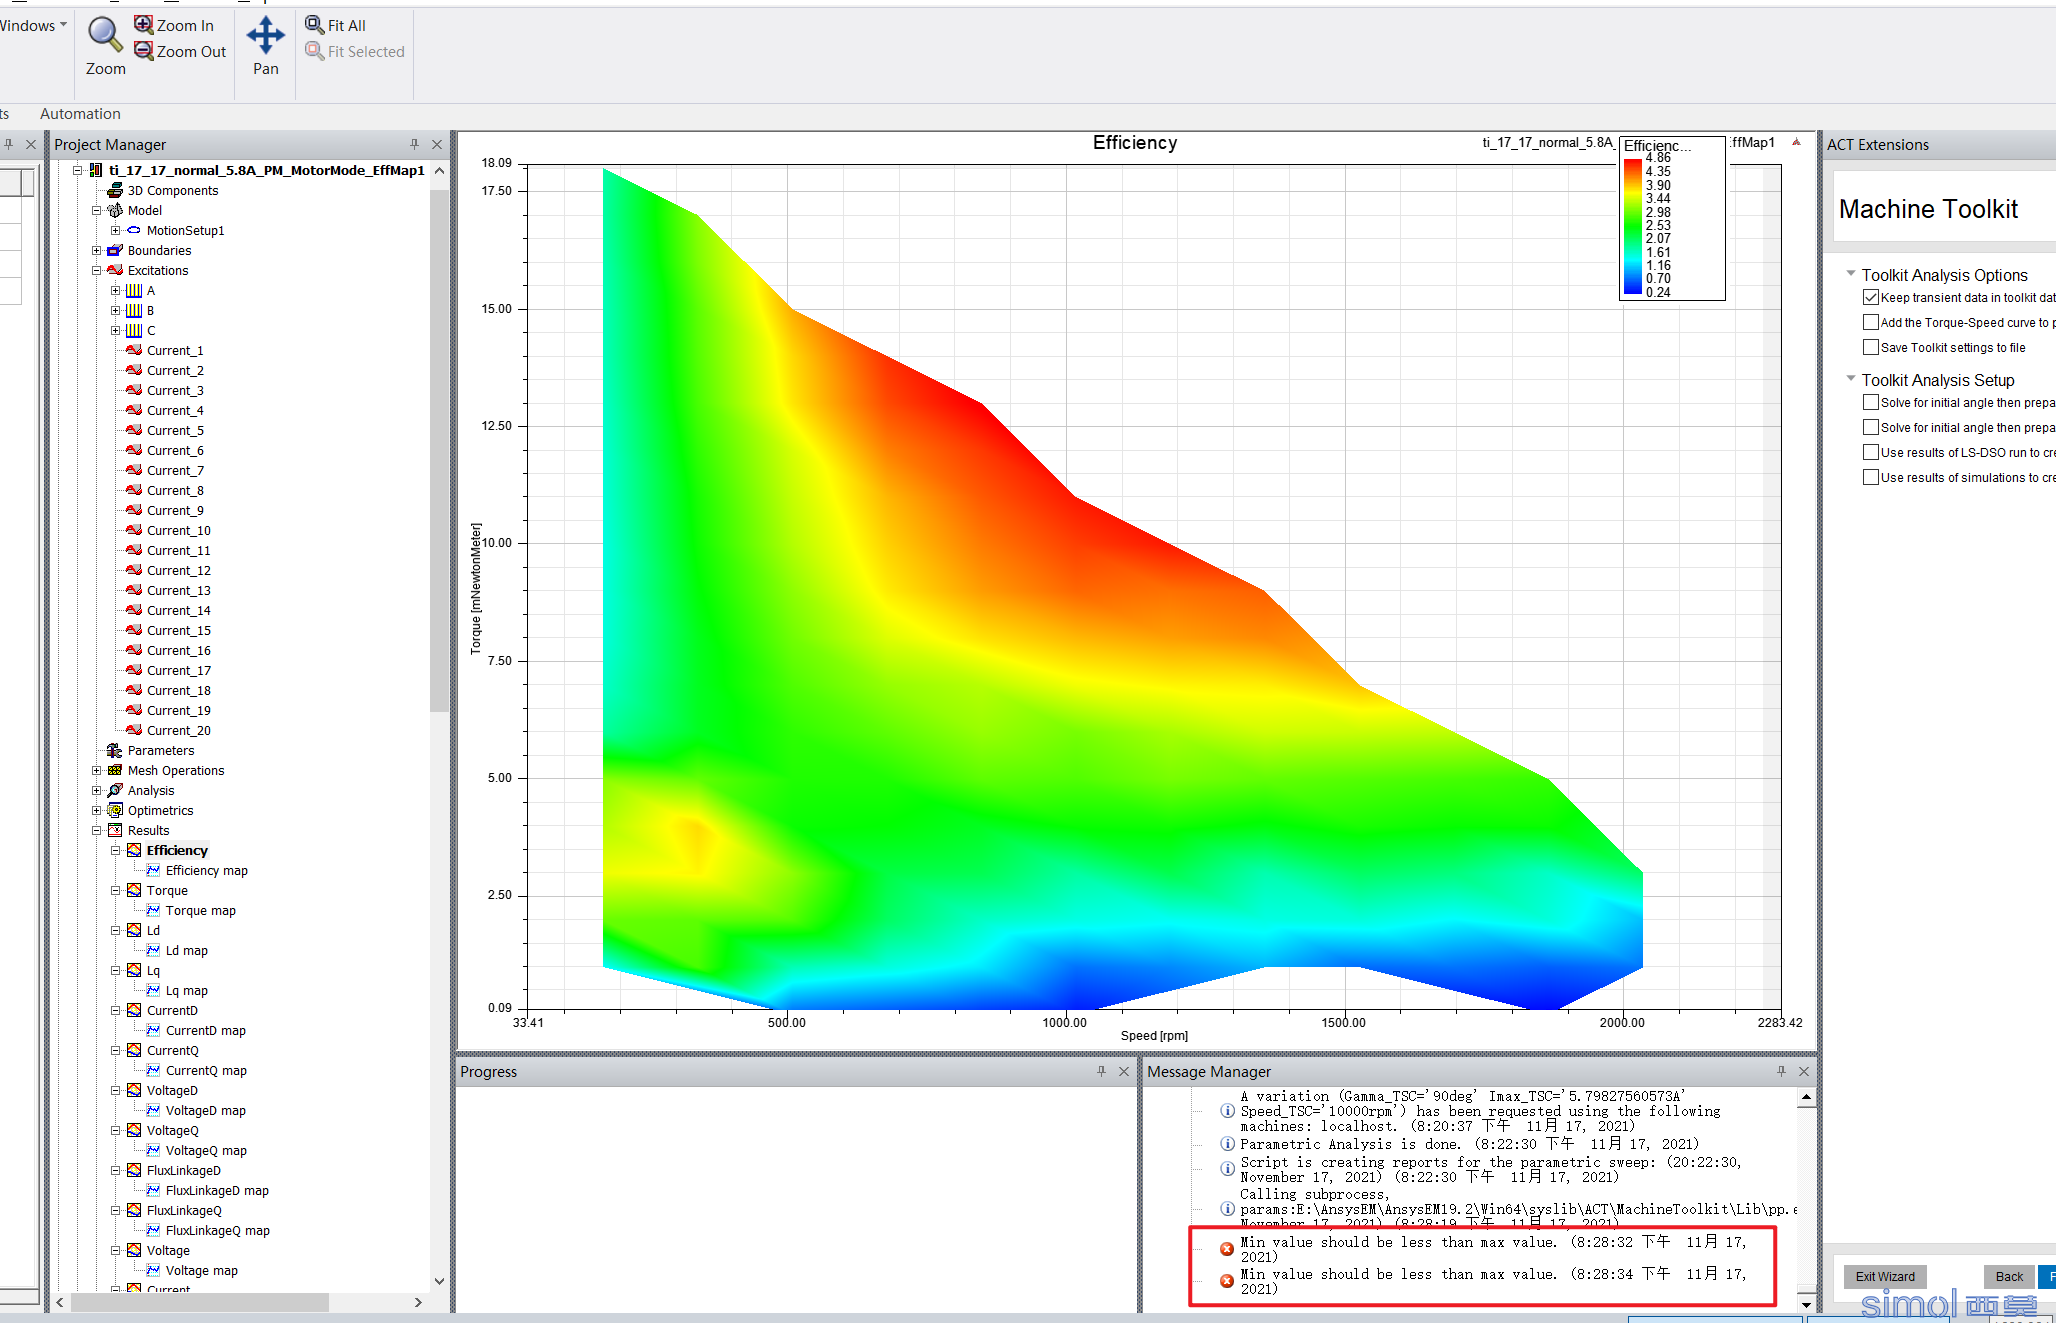Open the Efficiency map plot icon
The height and width of the screenshot is (1323, 2056).
pos(153,870)
